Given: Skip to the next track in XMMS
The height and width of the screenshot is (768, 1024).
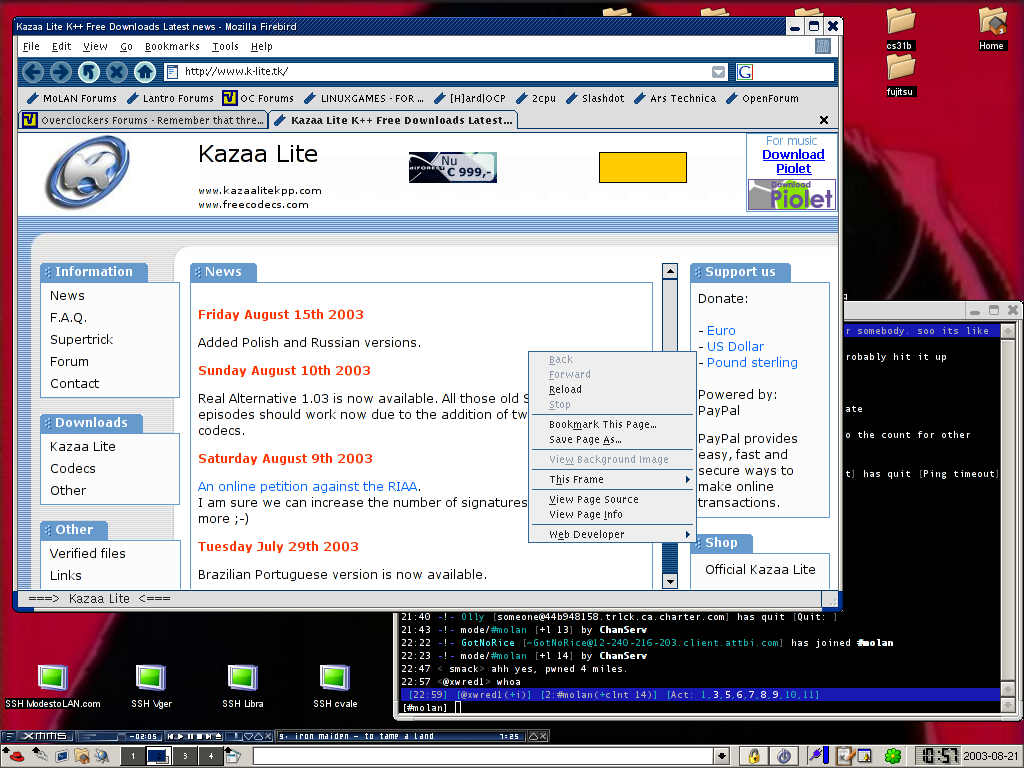Looking at the screenshot, I should pyautogui.click(x=209, y=736).
